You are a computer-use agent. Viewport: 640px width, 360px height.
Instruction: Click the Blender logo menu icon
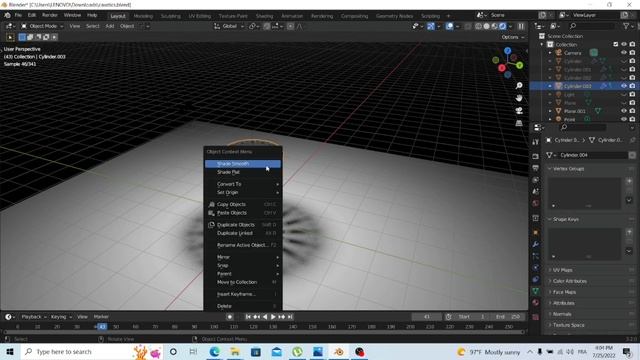pos(7,16)
